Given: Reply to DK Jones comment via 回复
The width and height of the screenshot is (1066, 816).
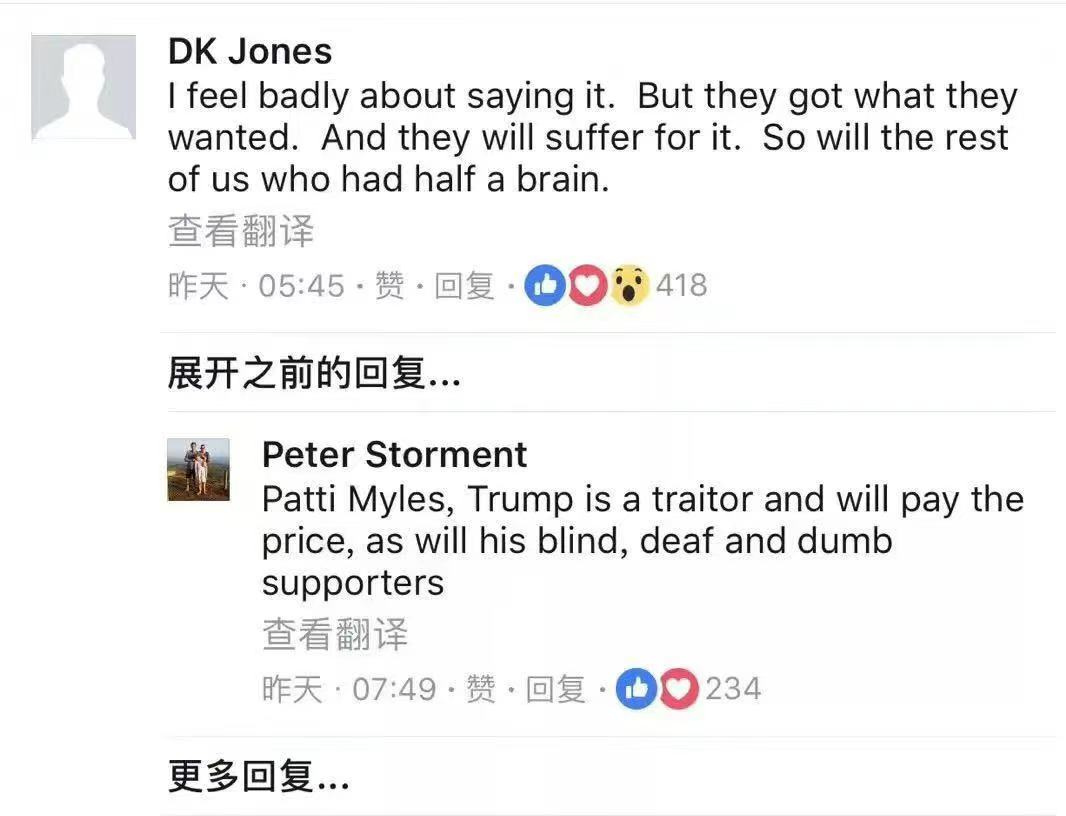Looking at the screenshot, I should pos(464,285).
